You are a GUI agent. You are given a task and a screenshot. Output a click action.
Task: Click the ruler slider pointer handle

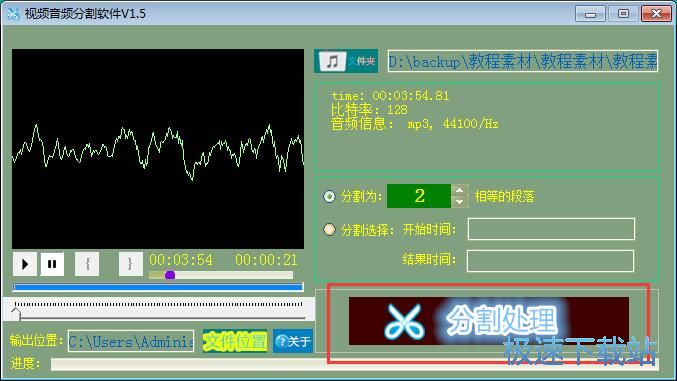coord(16,313)
